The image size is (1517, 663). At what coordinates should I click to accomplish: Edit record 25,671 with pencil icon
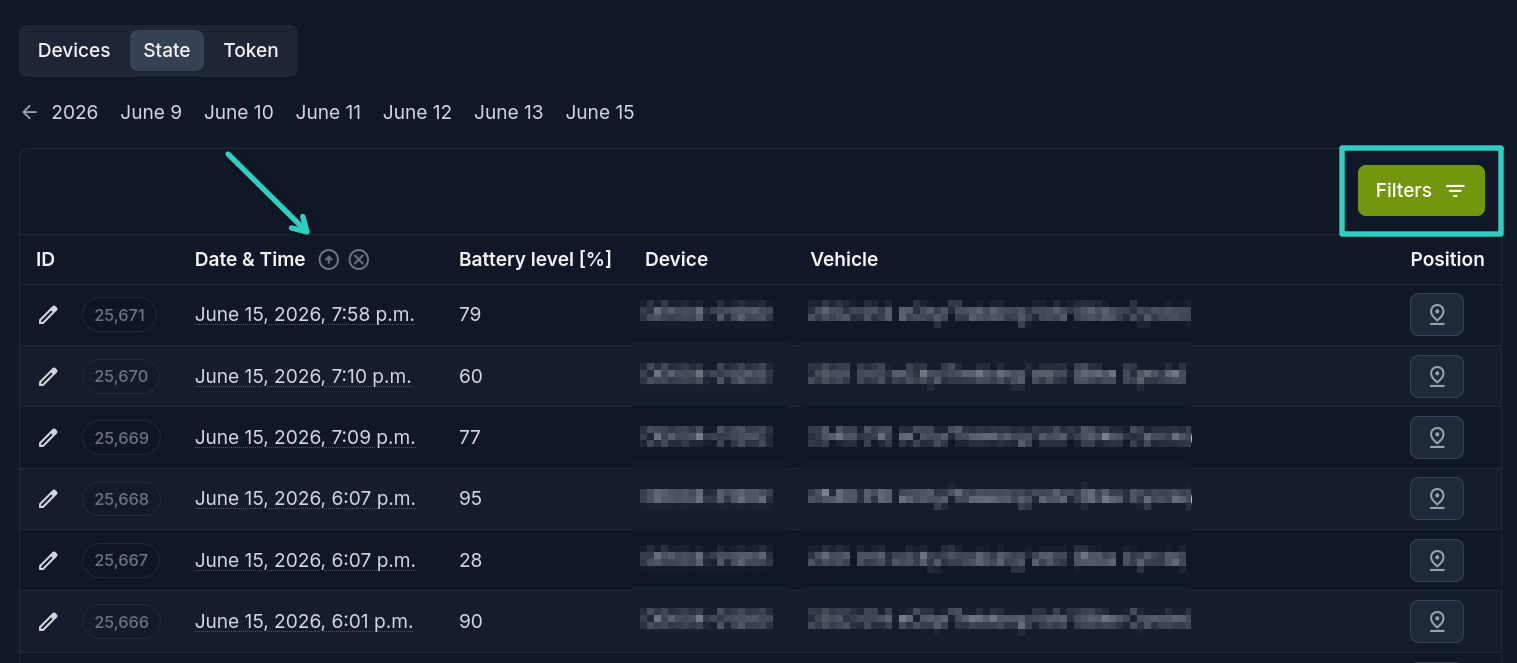(48, 316)
